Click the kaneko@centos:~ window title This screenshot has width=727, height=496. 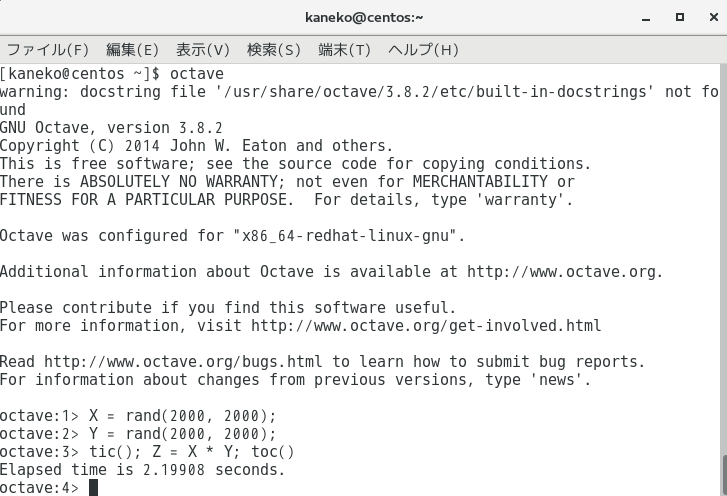point(363,17)
